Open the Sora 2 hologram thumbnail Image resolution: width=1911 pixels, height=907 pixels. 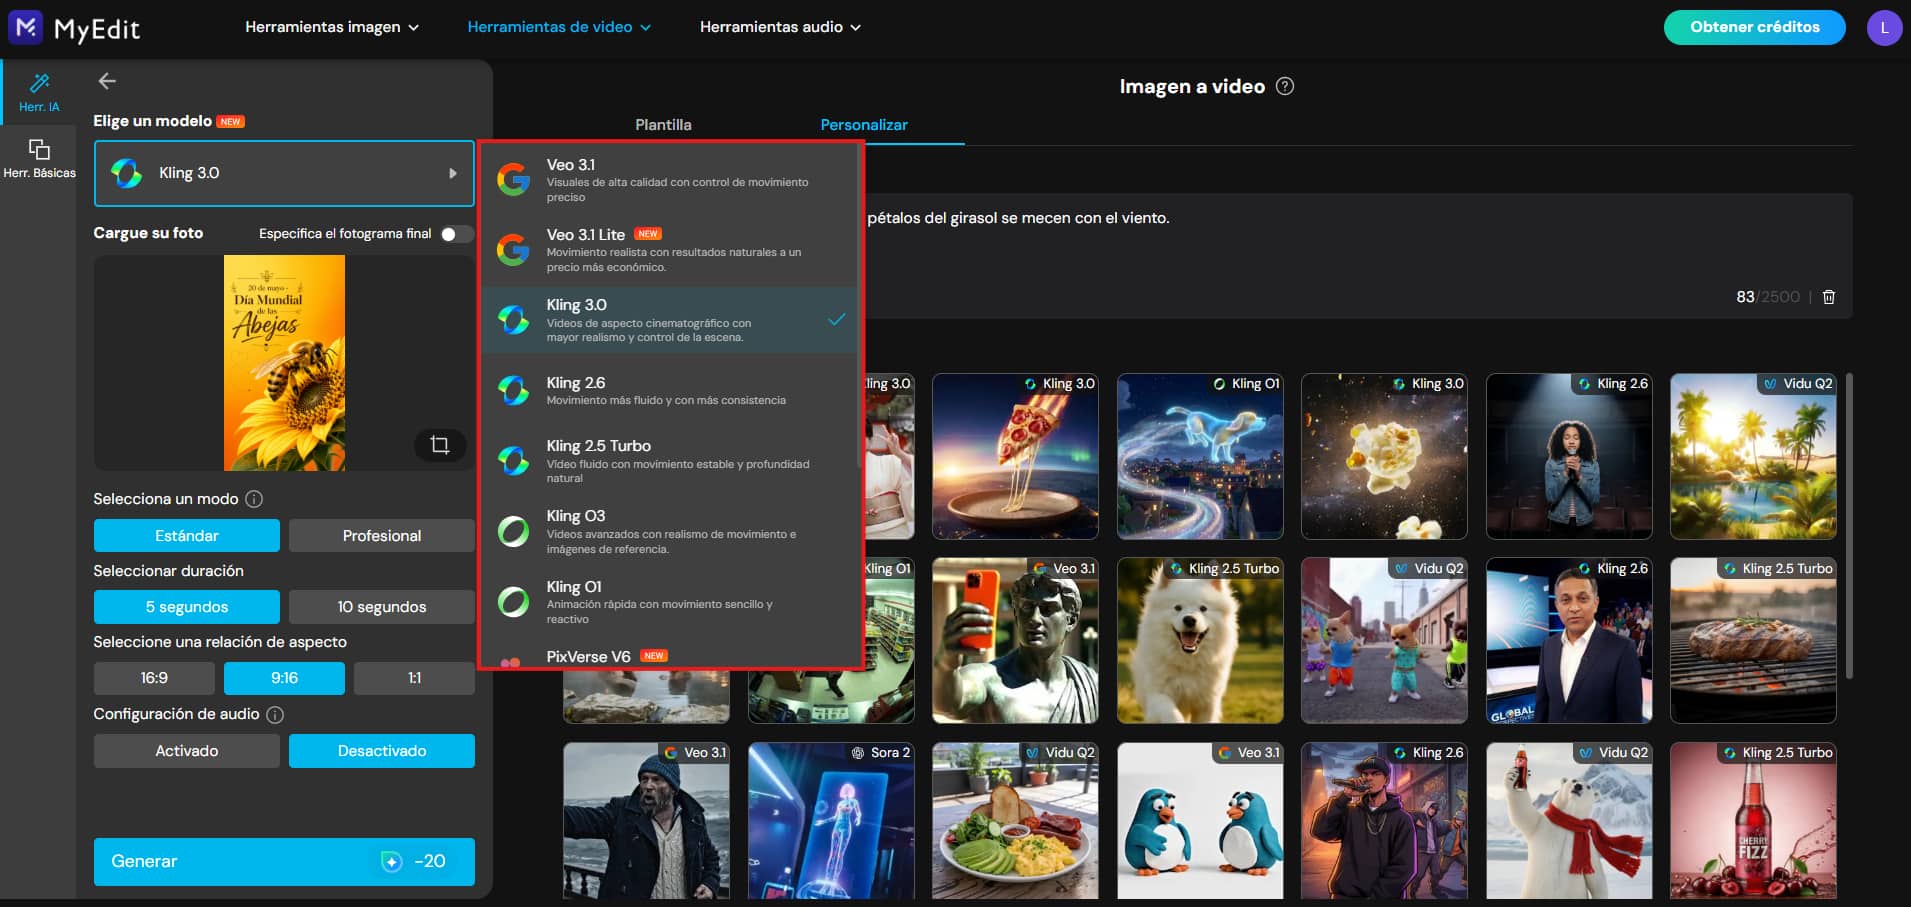[831, 821]
